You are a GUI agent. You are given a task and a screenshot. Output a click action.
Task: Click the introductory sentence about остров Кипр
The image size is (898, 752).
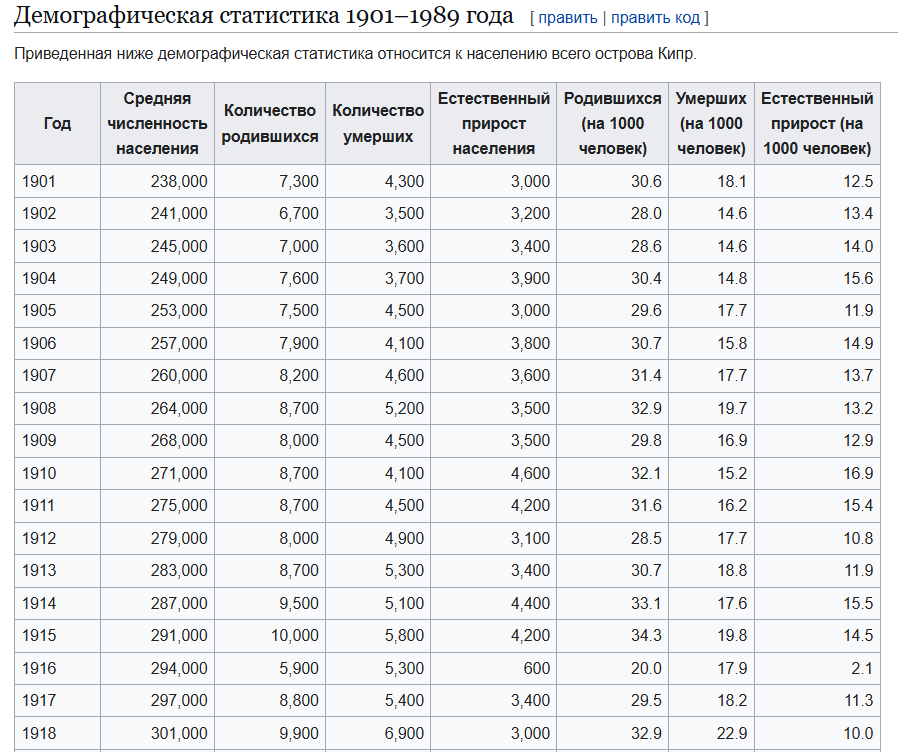tap(355, 54)
